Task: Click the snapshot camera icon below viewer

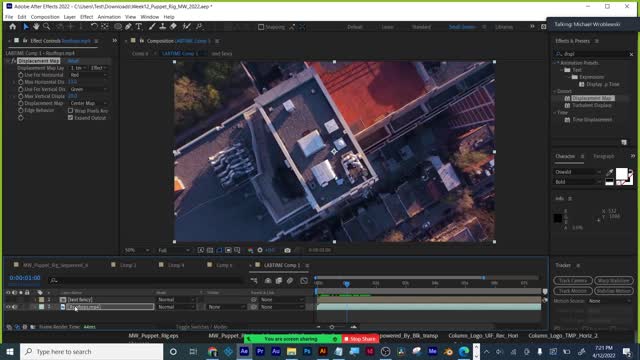Action: [x=287, y=250]
